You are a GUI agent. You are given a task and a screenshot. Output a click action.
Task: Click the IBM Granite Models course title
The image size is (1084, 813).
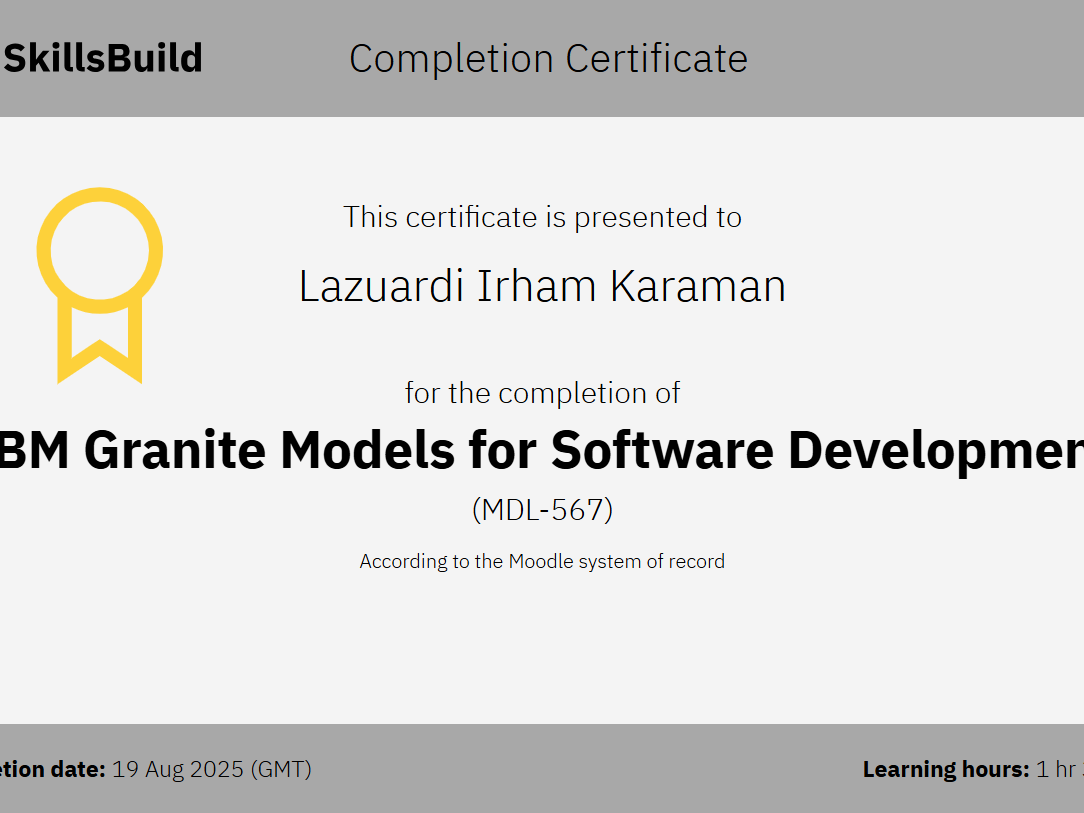tap(542, 450)
